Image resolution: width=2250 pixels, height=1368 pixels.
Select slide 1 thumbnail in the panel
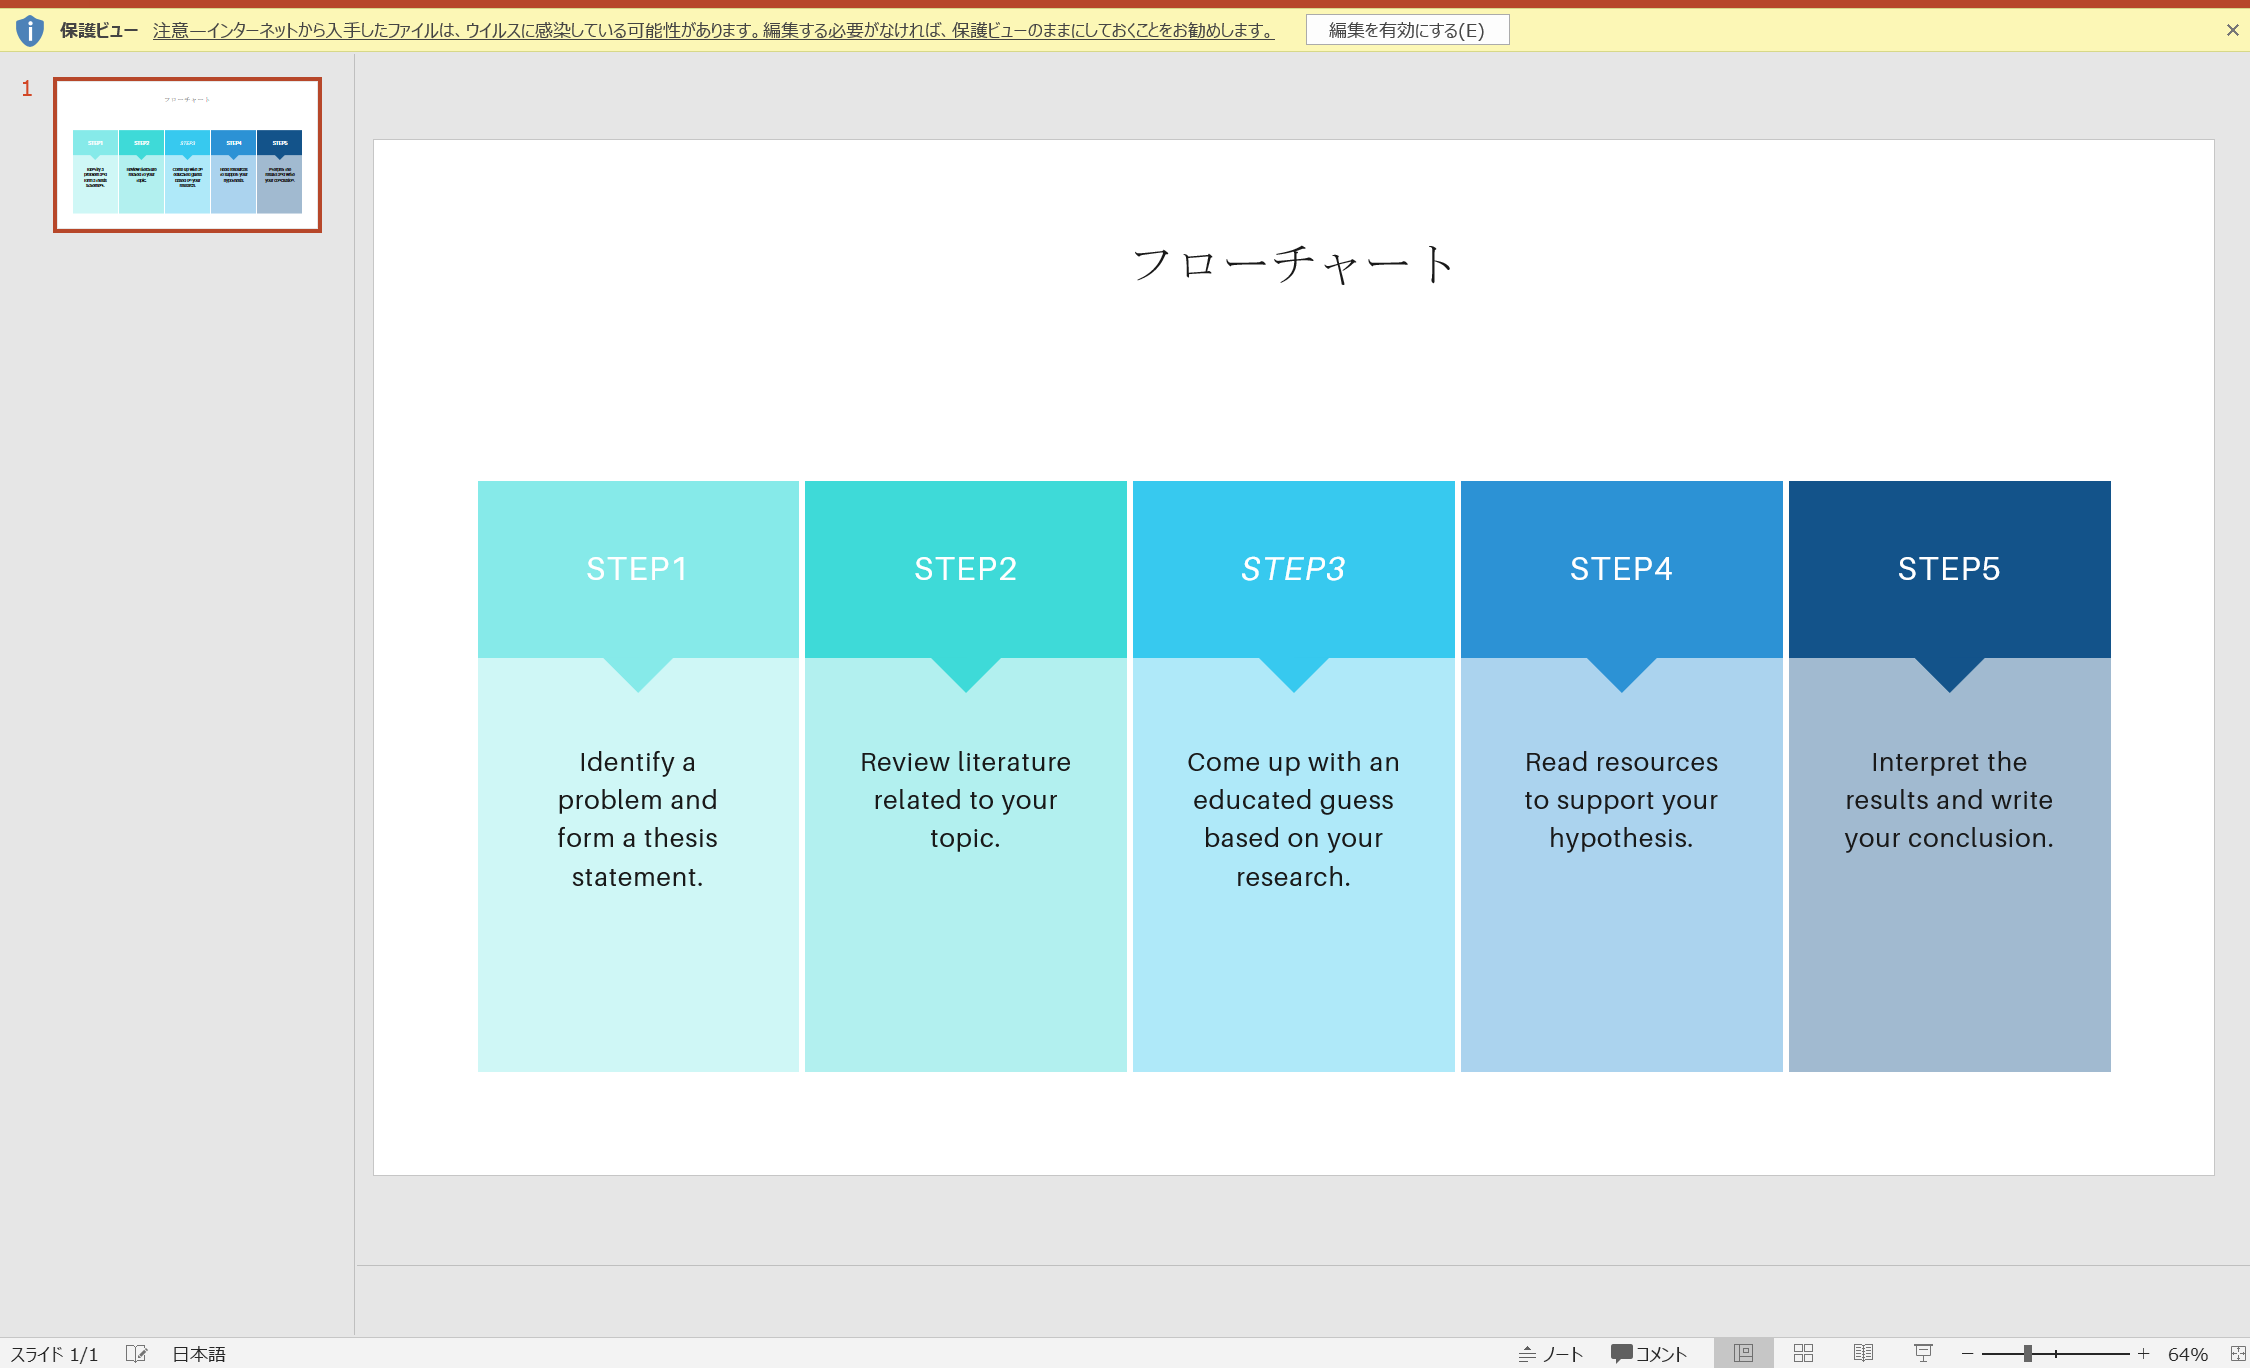[x=186, y=153]
